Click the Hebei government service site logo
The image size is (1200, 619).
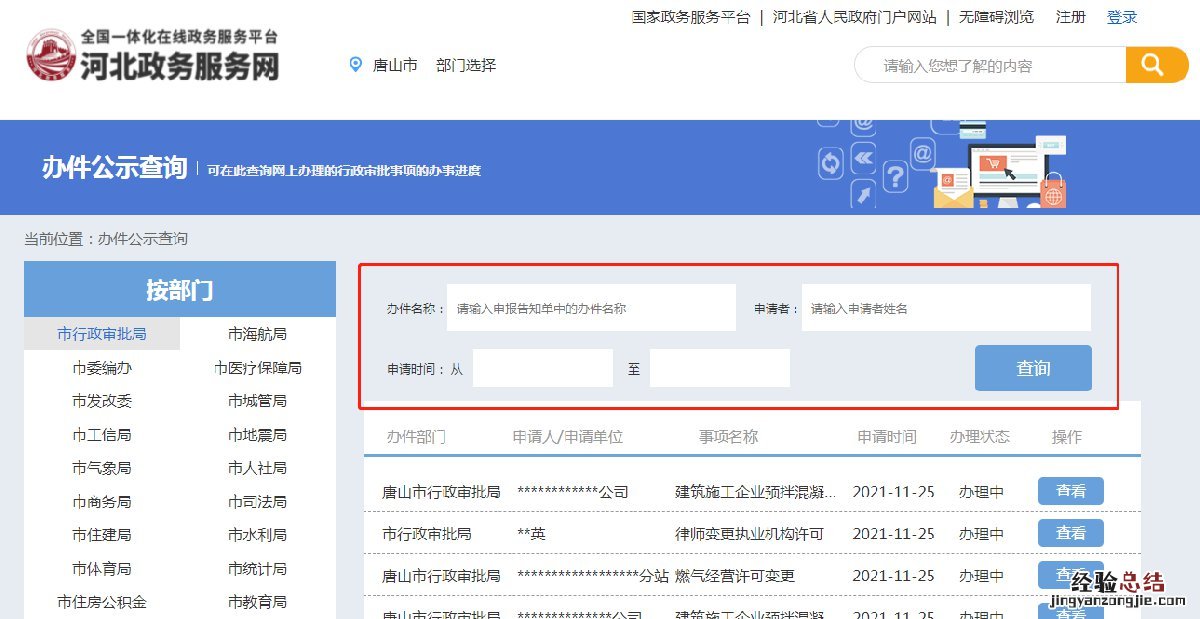point(152,55)
